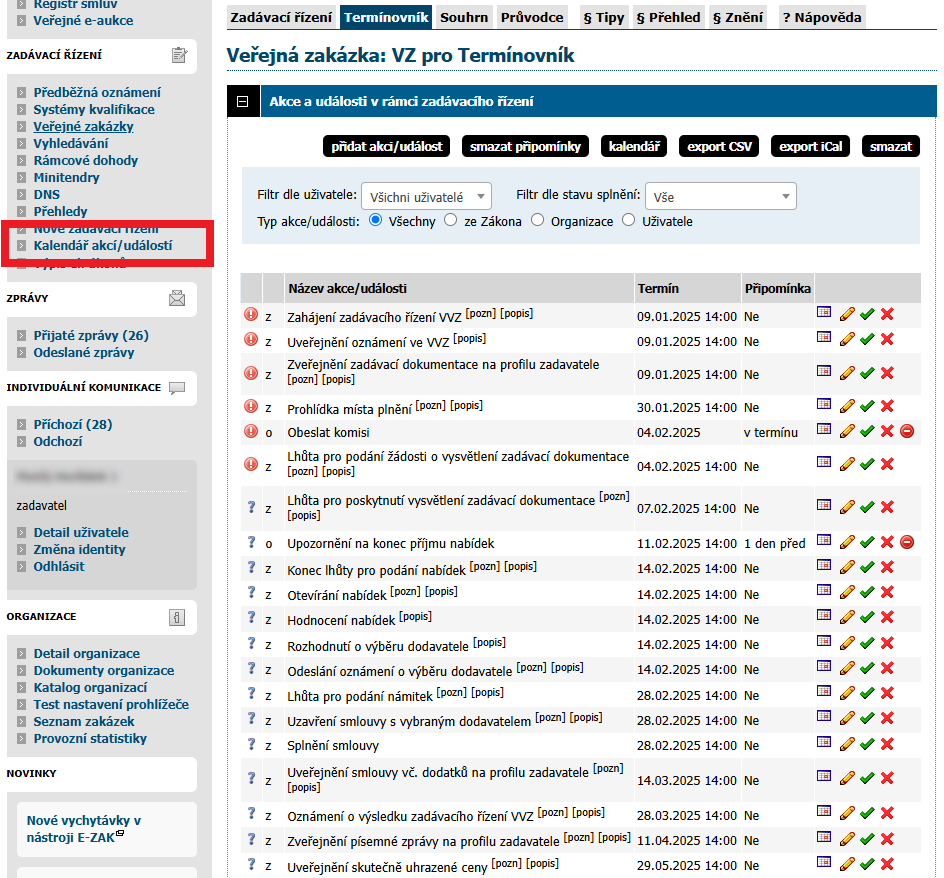Click green checkmark for Prohlídka místa plnění
944x878 pixels.
point(867,407)
